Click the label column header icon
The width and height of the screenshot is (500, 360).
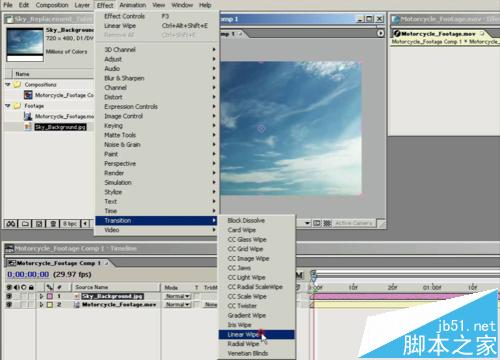(49, 287)
